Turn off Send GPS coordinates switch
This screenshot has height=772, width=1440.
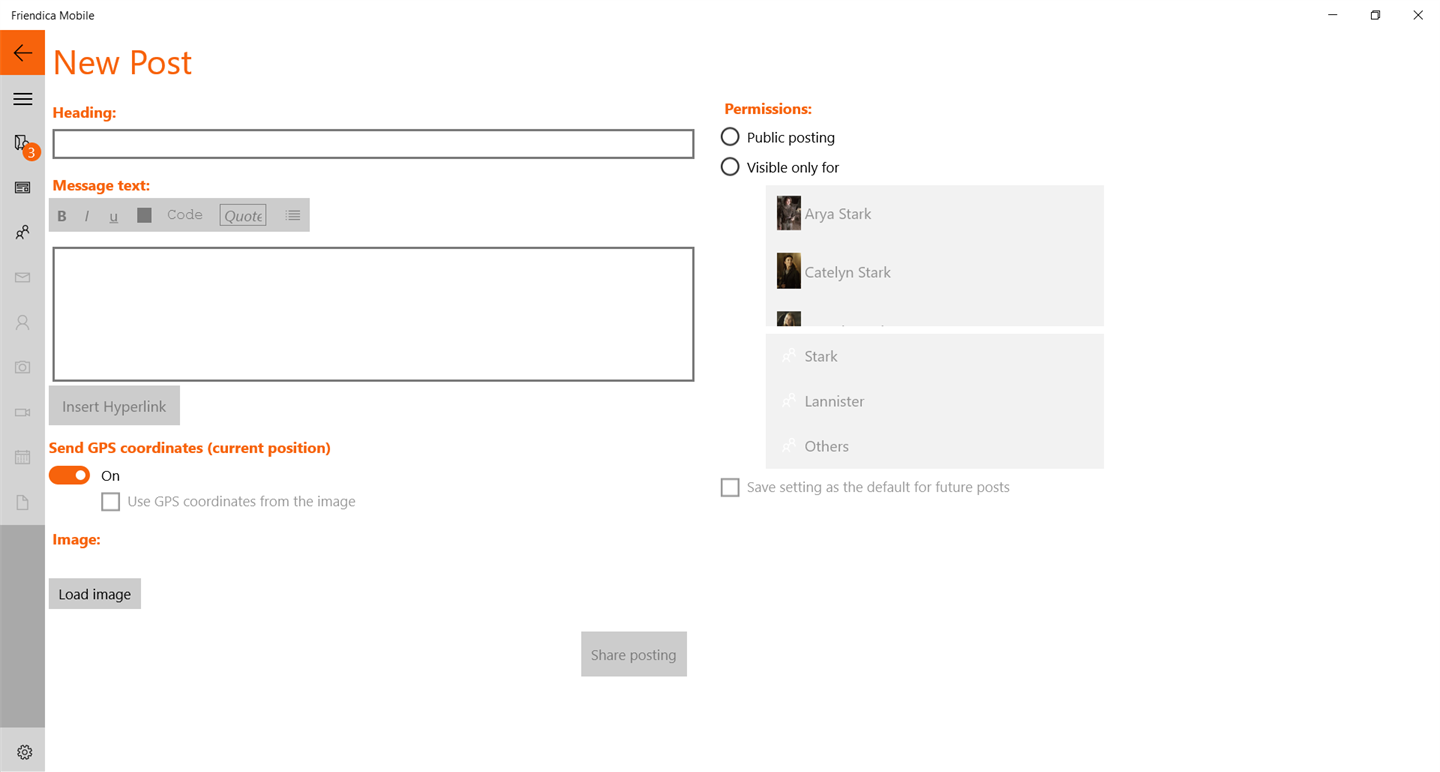pyautogui.click(x=69, y=475)
